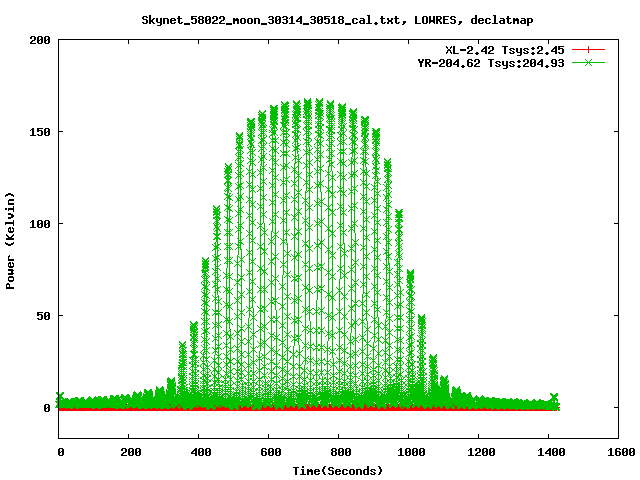This screenshot has width=640, height=480.
Task: Click the x-axis tick label 0
Action: [60, 452]
